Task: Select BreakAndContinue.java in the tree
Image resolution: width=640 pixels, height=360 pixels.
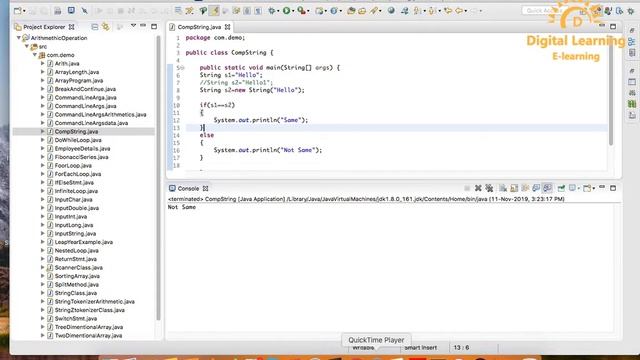Action: click(x=85, y=89)
